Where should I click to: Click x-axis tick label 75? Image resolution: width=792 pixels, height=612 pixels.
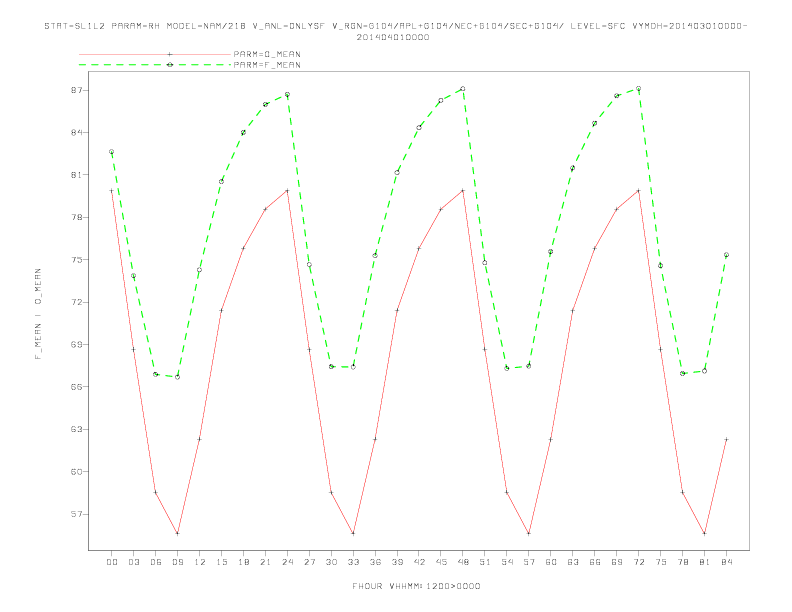(x=660, y=562)
